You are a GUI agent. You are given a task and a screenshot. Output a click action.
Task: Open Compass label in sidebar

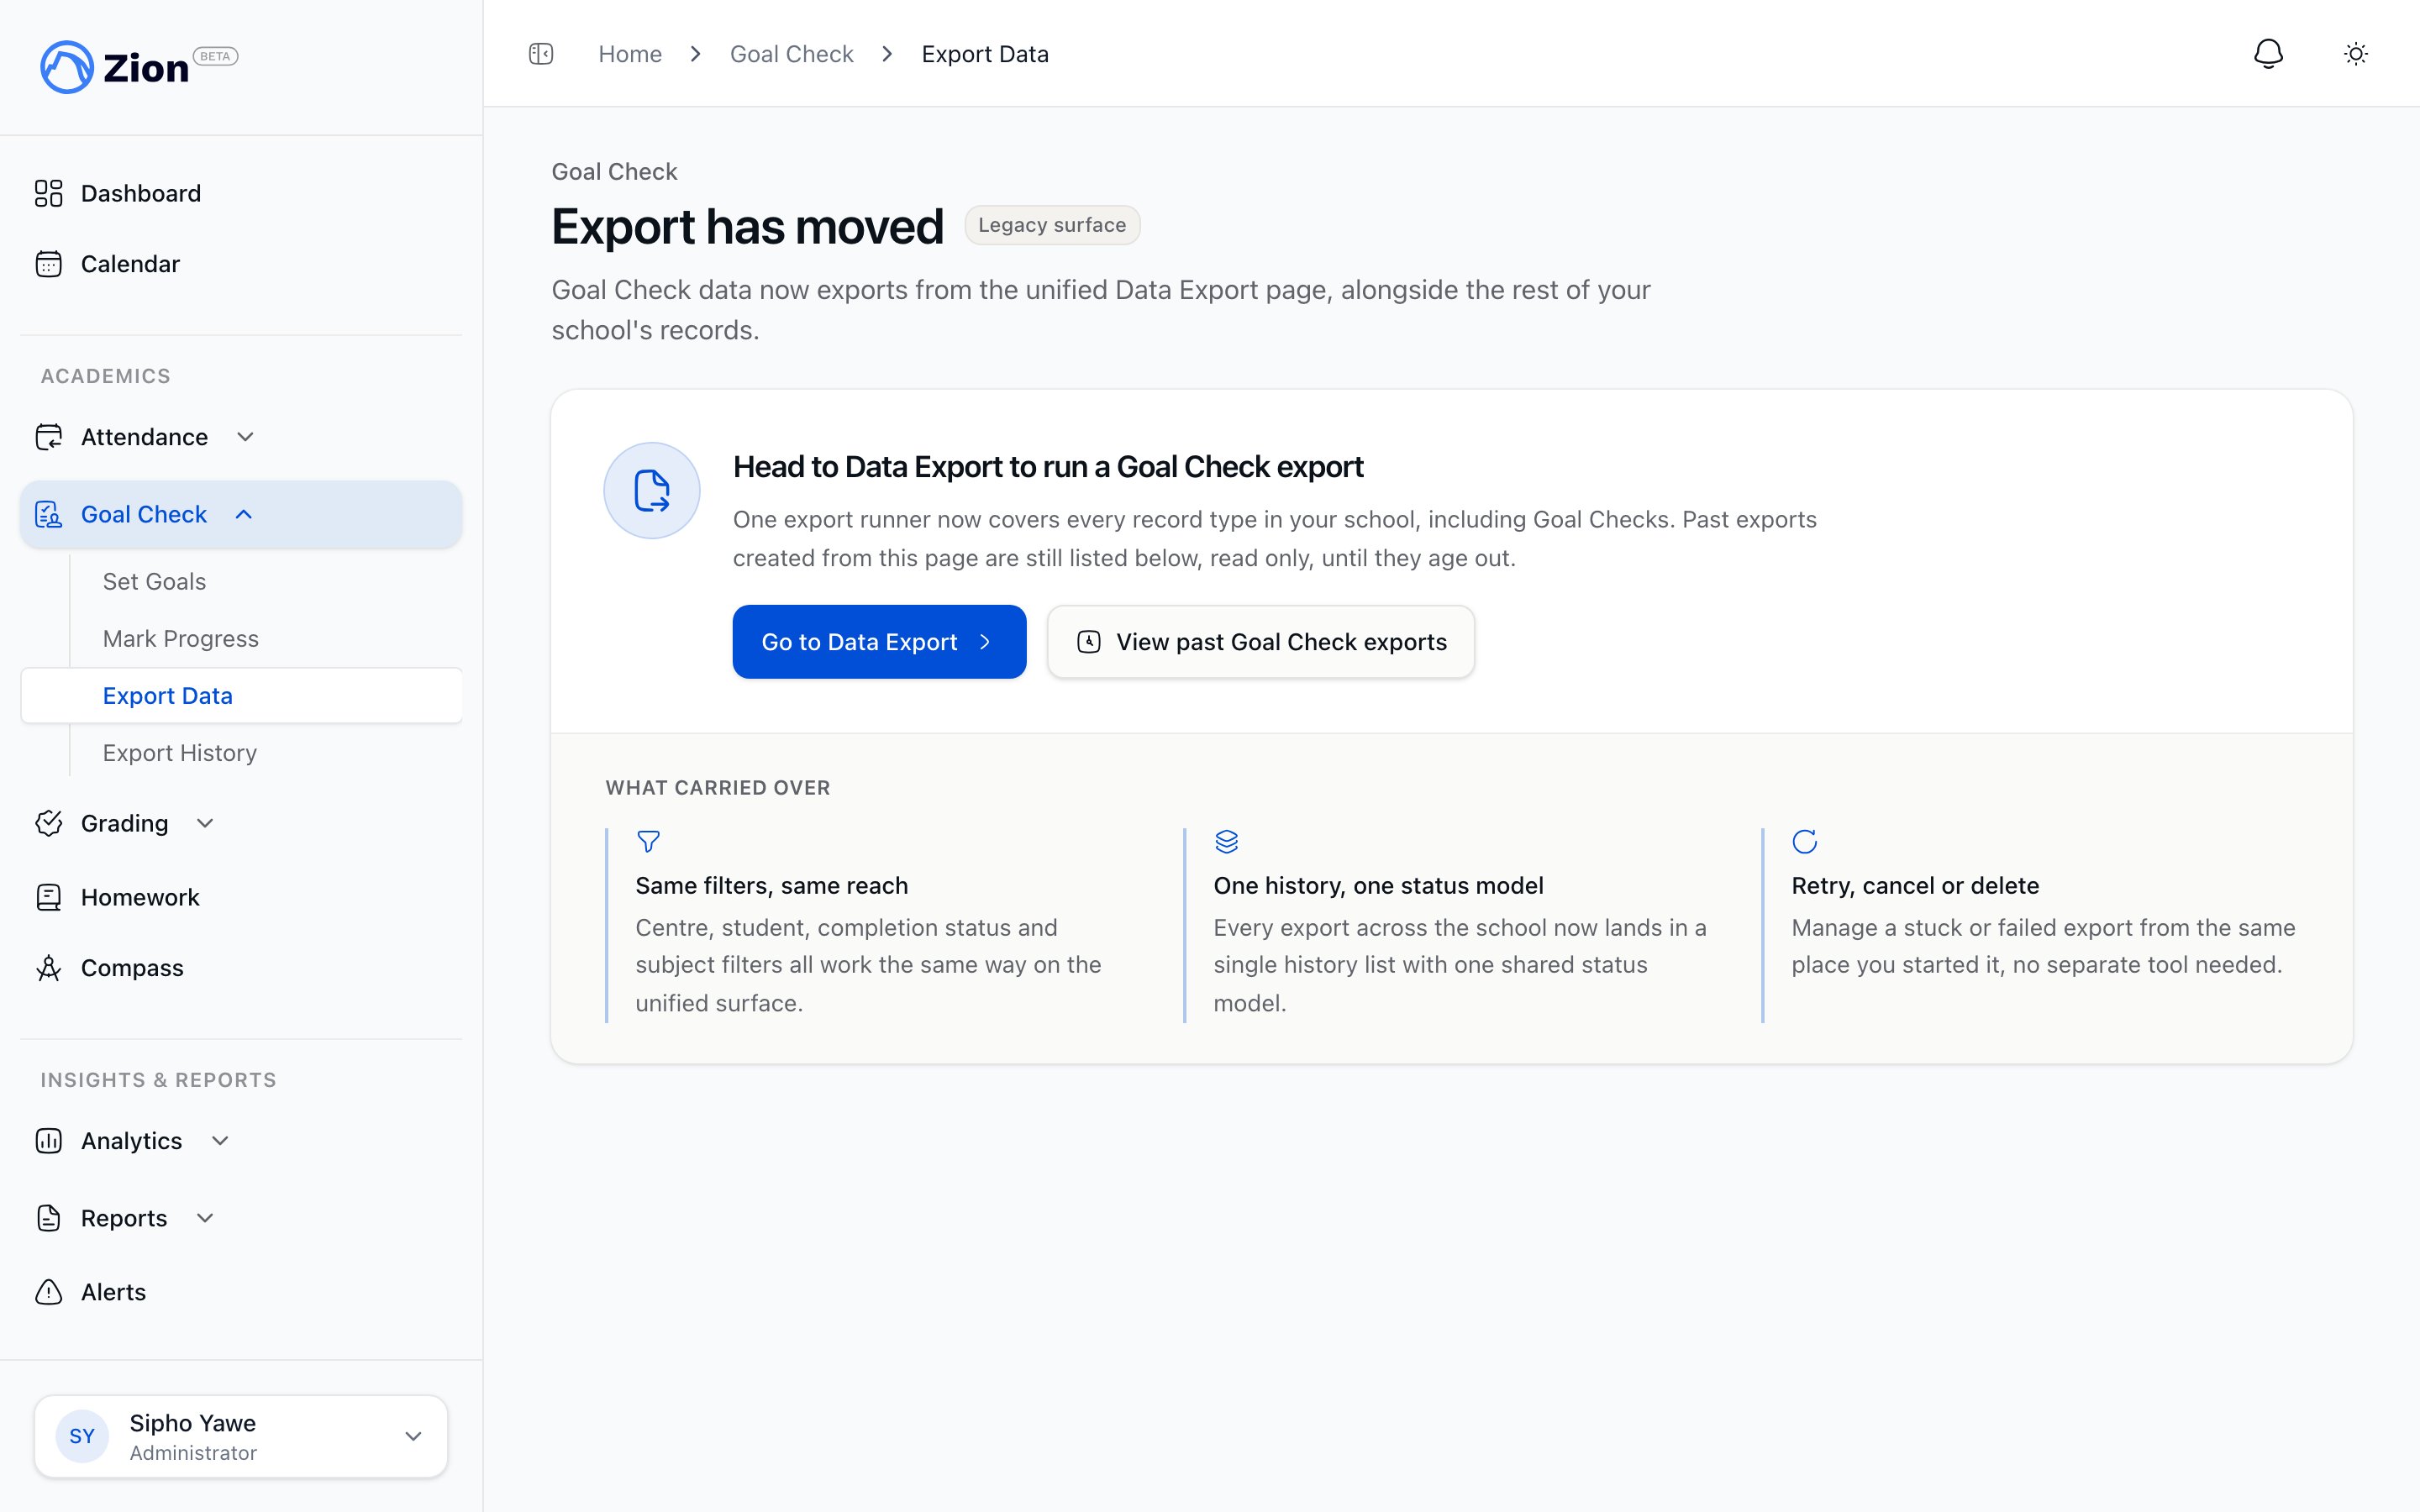(132, 968)
